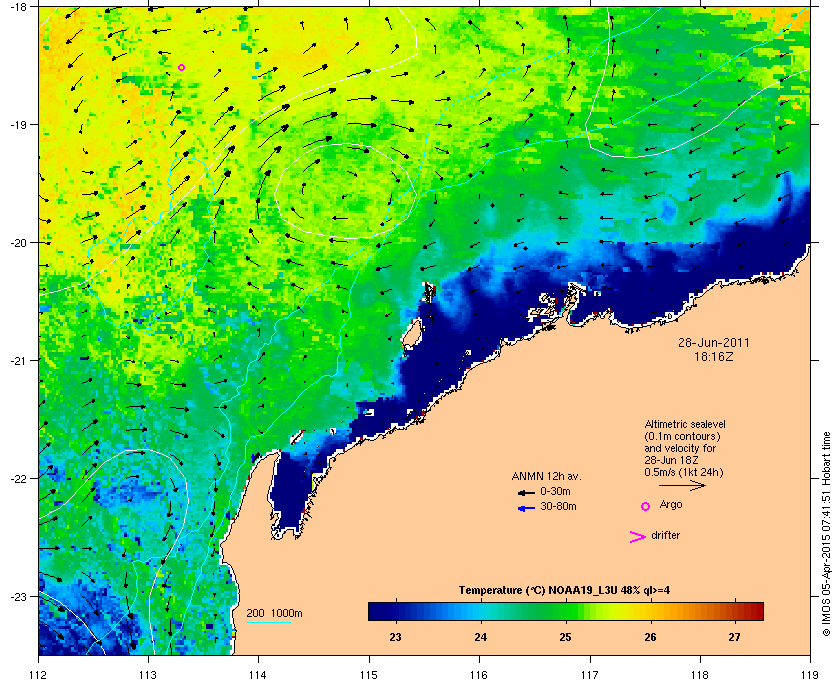Click the Temperature NOAA19_L3U colorbar title
The width and height of the screenshot is (840, 680).
[x=564, y=591]
